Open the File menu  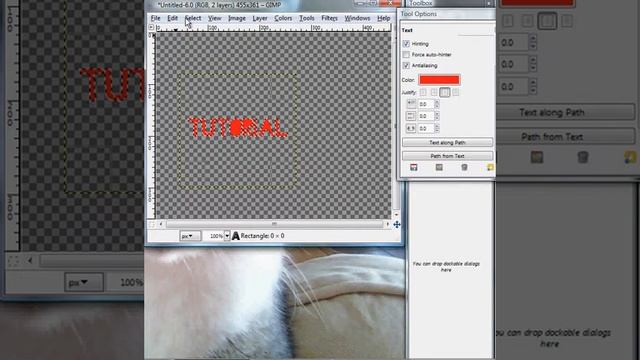tap(156, 18)
